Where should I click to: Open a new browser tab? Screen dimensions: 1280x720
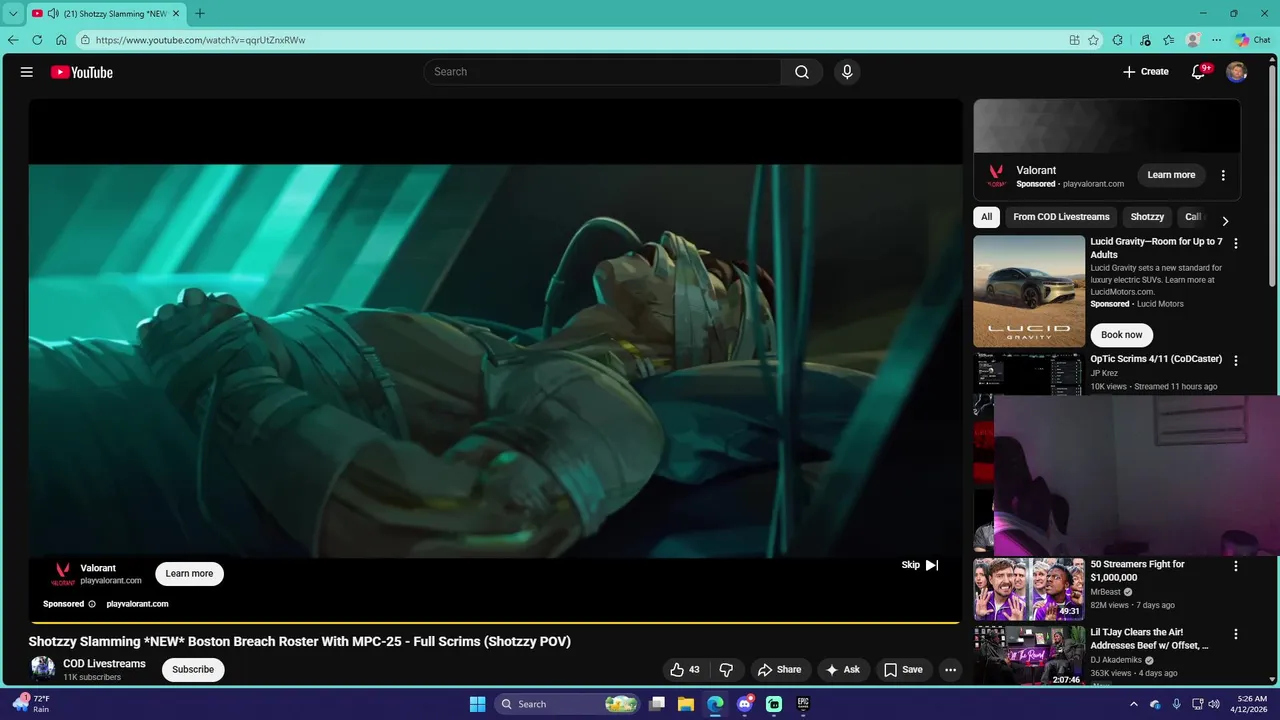[200, 13]
